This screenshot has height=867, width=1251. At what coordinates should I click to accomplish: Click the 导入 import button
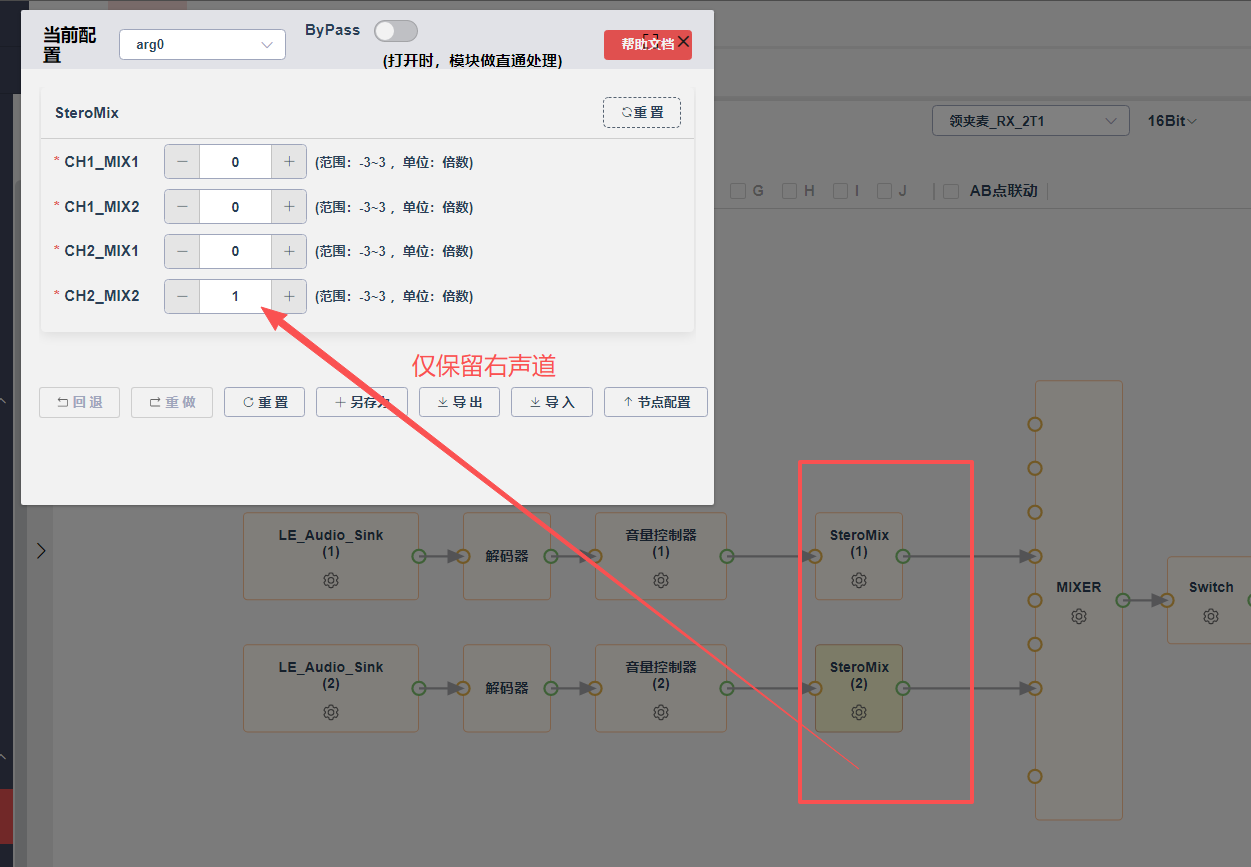(552, 402)
